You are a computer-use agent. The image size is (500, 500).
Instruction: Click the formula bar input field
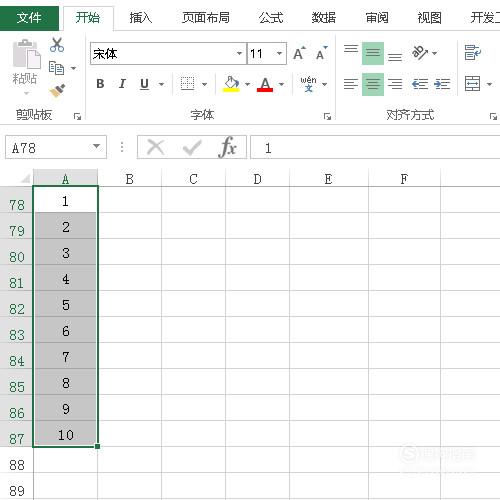[x=375, y=147]
